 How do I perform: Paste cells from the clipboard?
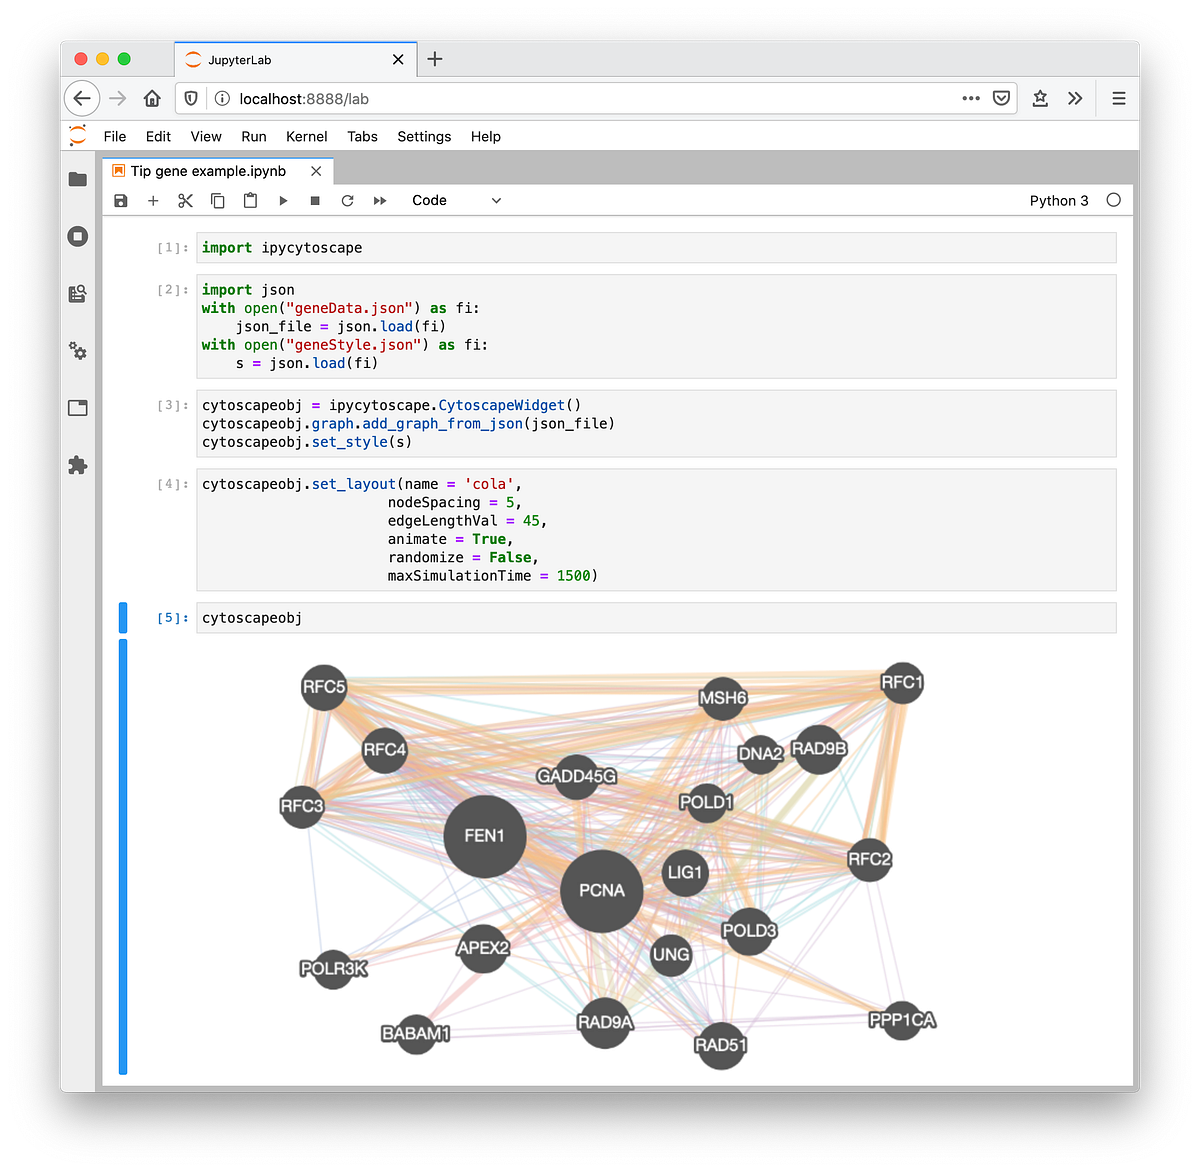pos(250,200)
